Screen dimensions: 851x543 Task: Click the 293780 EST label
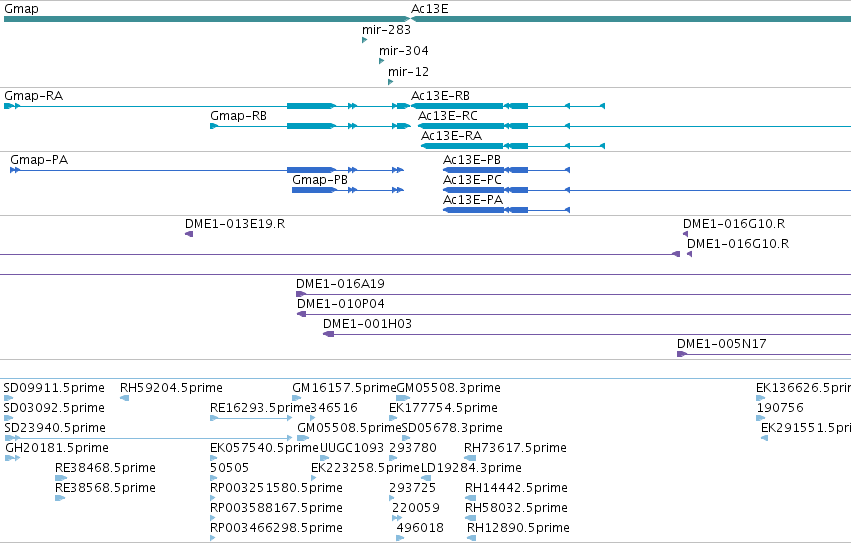pyautogui.click(x=413, y=449)
